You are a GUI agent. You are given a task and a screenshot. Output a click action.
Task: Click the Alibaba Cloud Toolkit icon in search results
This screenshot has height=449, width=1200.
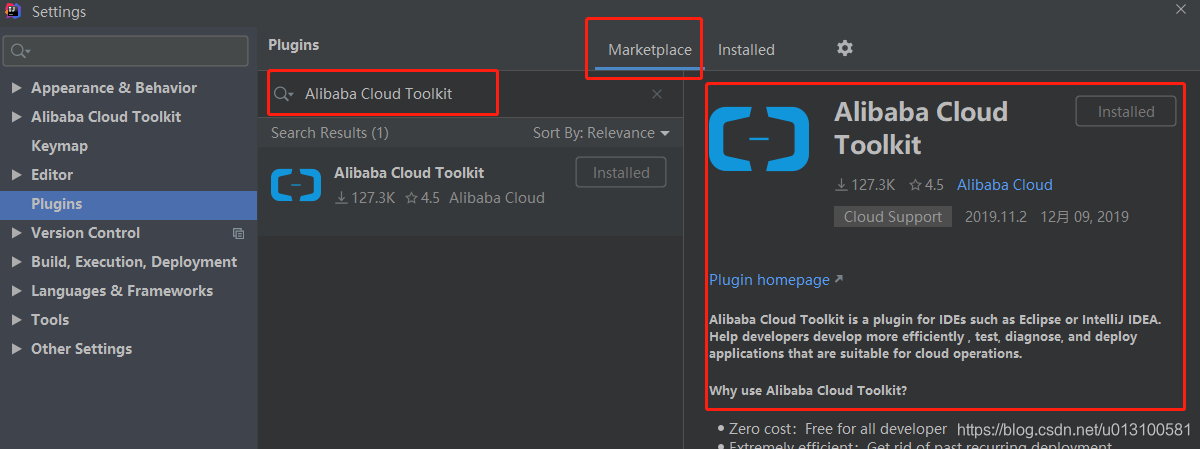[296, 185]
